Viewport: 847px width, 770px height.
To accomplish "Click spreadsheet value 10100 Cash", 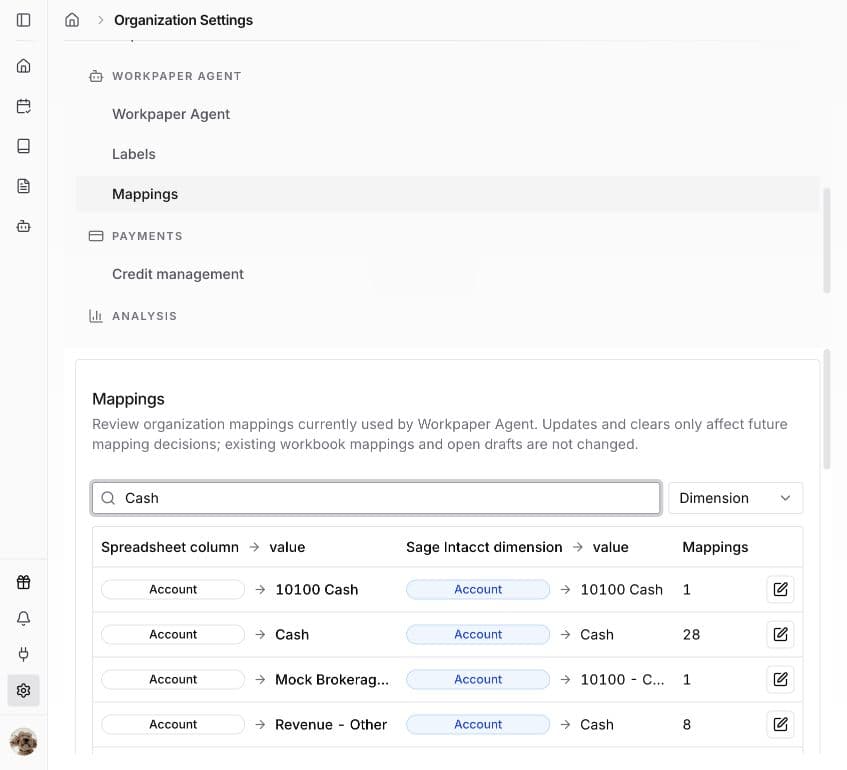I will 317,589.
